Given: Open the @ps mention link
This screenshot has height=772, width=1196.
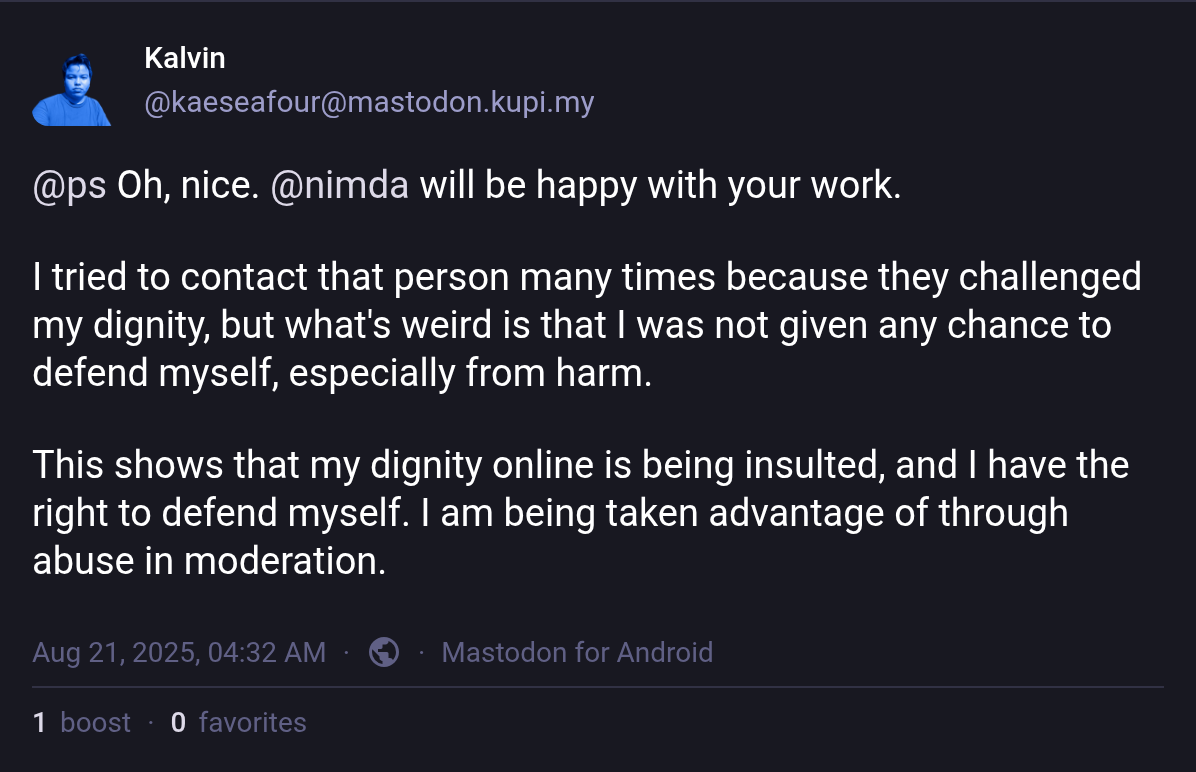Looking at the screenshot, I should click(69, 186).
